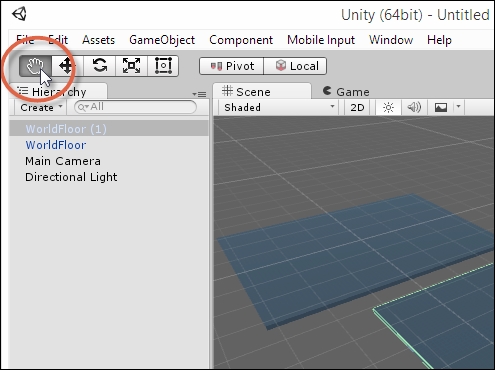Expand the scene effects dropdown arrow
495x370 pixels.
(x=459, y=107)
